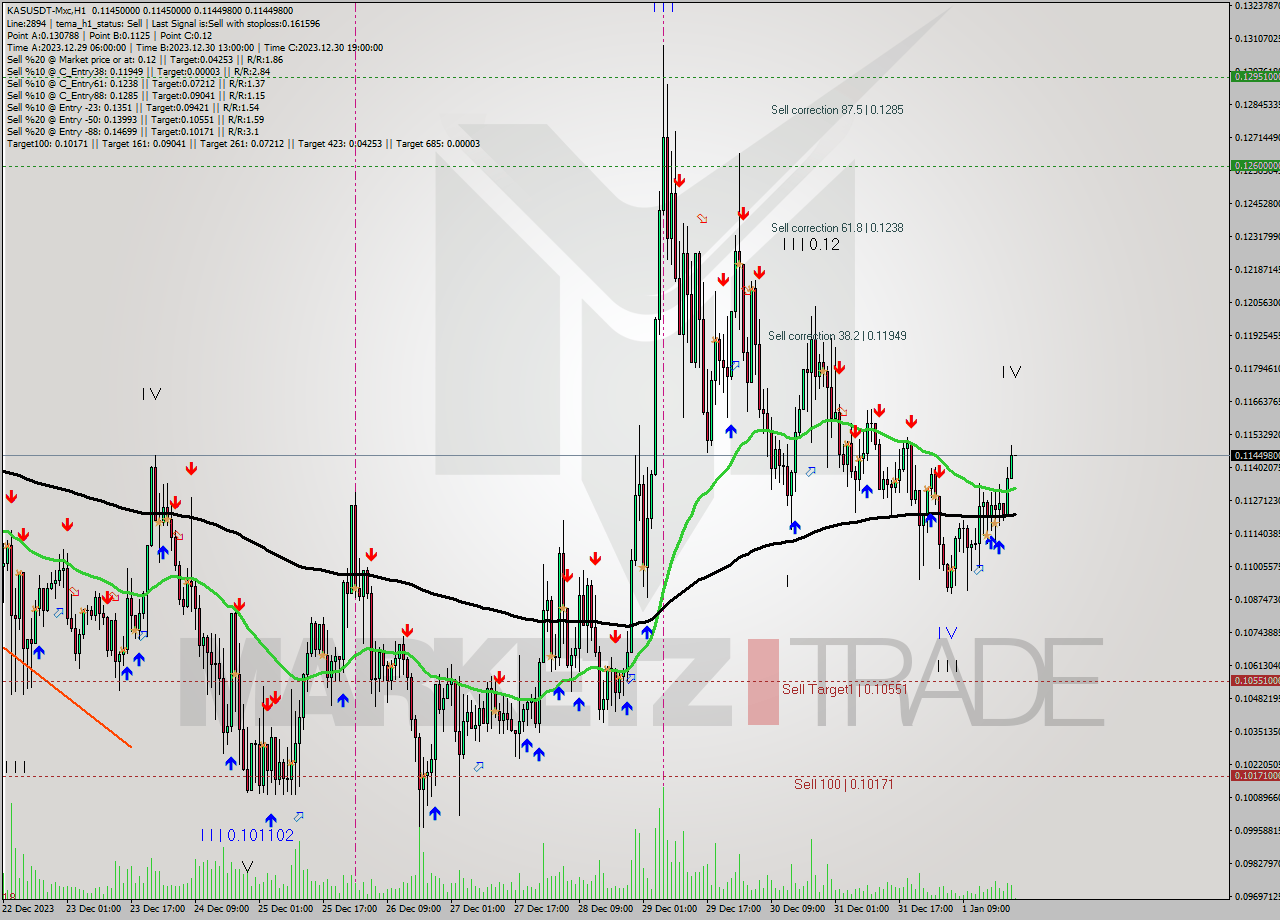Click the '26 Dec 09:00' time axis label
Image resolution: width=1280 pixels, height=920 pixels.
pyautogui.click(x=413, y=909)
